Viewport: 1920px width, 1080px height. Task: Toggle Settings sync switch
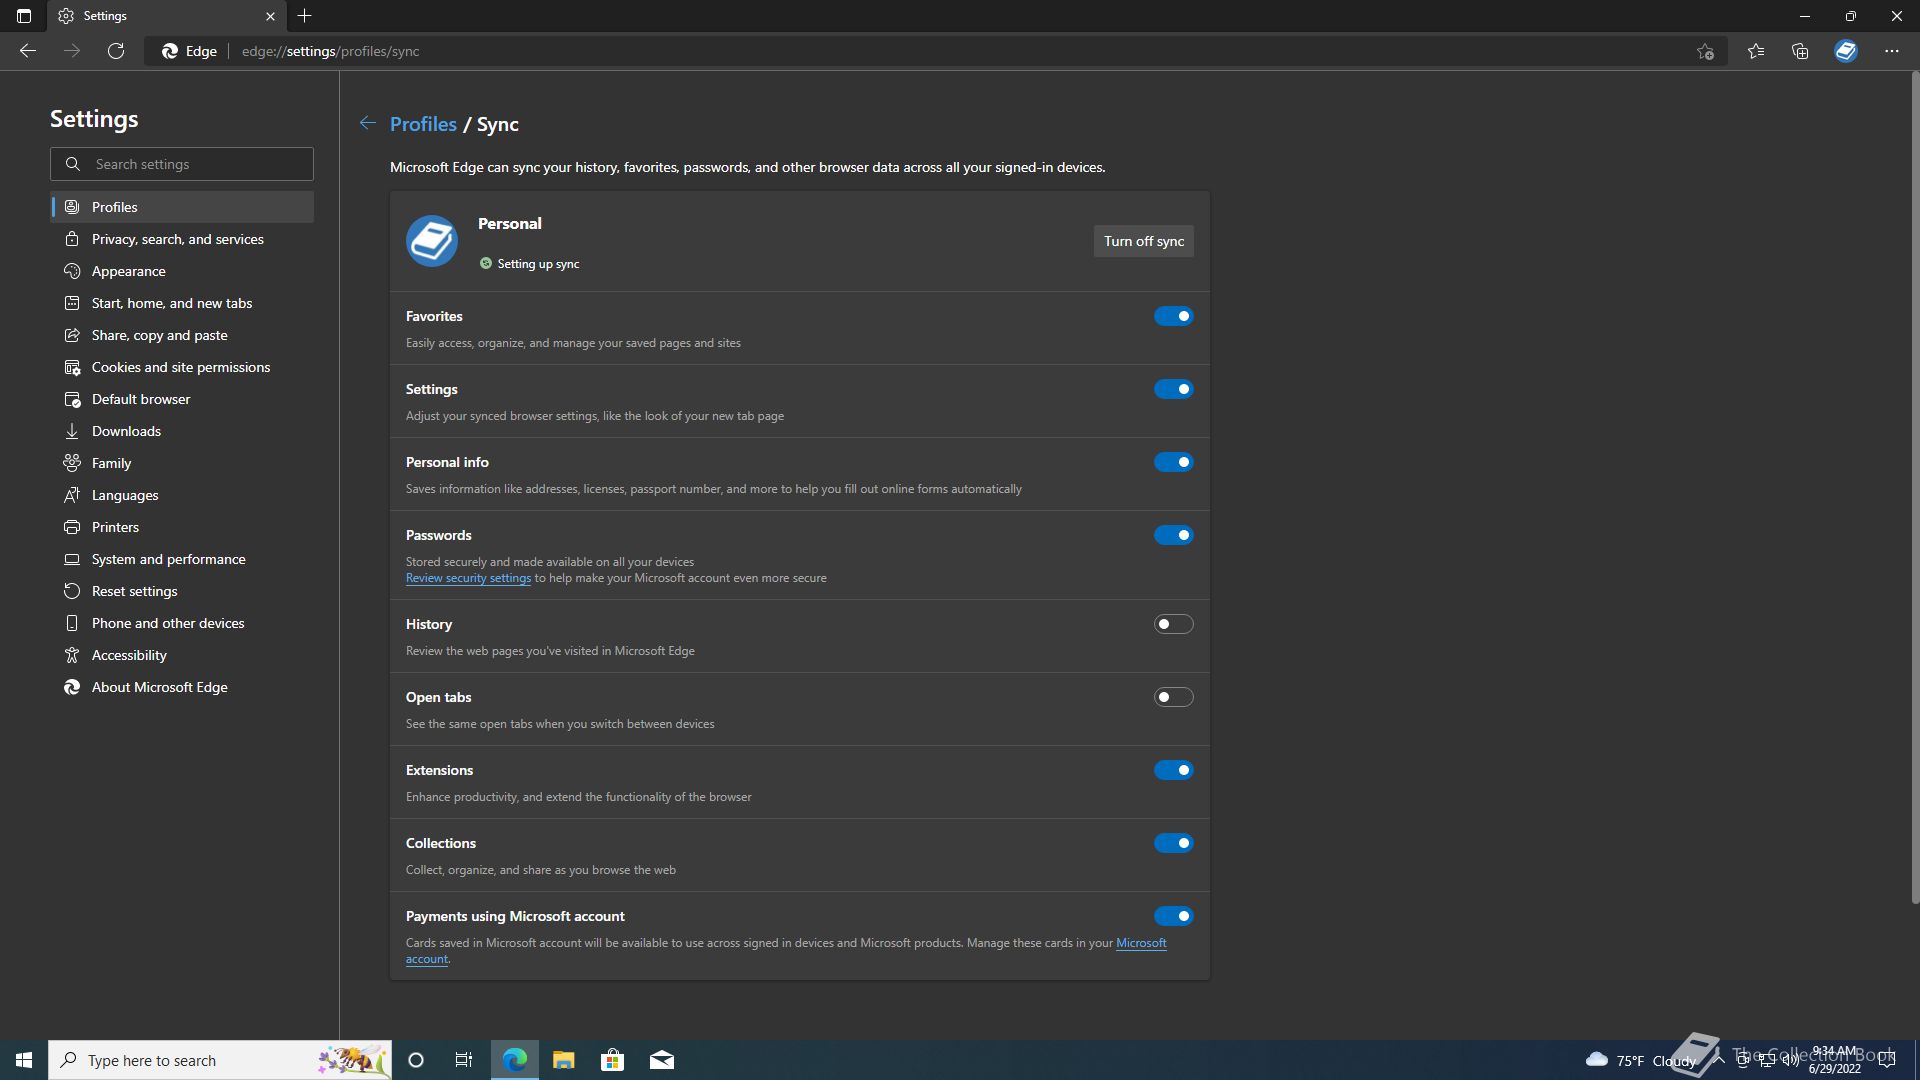(1173, 389)
